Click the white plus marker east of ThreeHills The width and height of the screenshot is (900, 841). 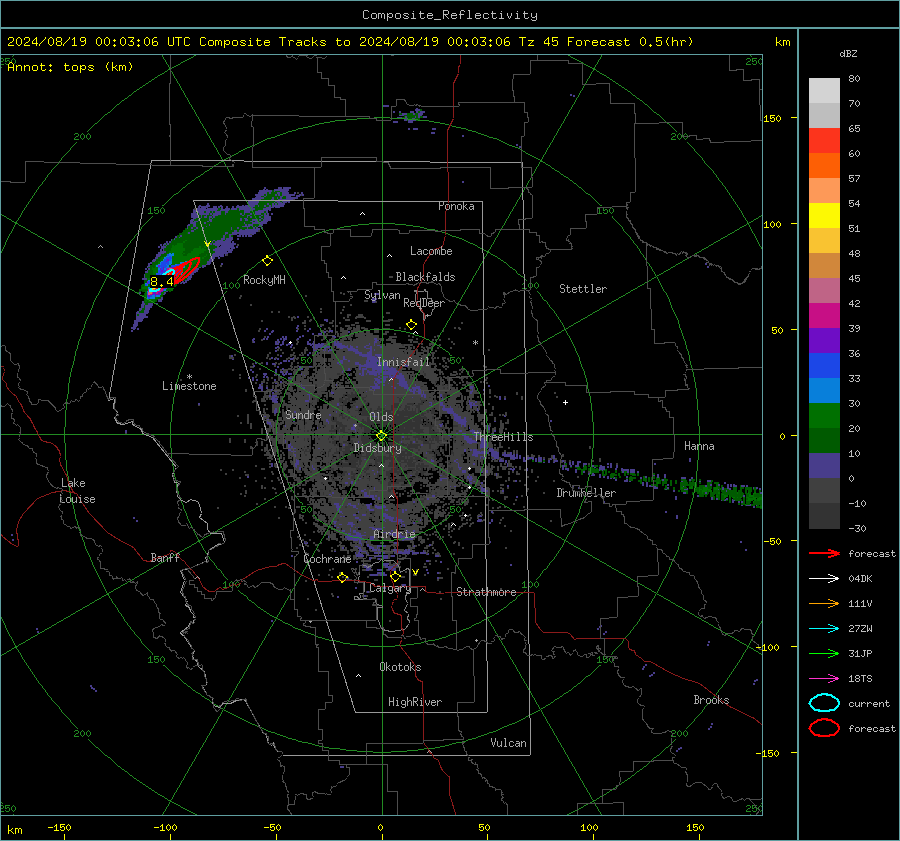[x=565, y=402]
